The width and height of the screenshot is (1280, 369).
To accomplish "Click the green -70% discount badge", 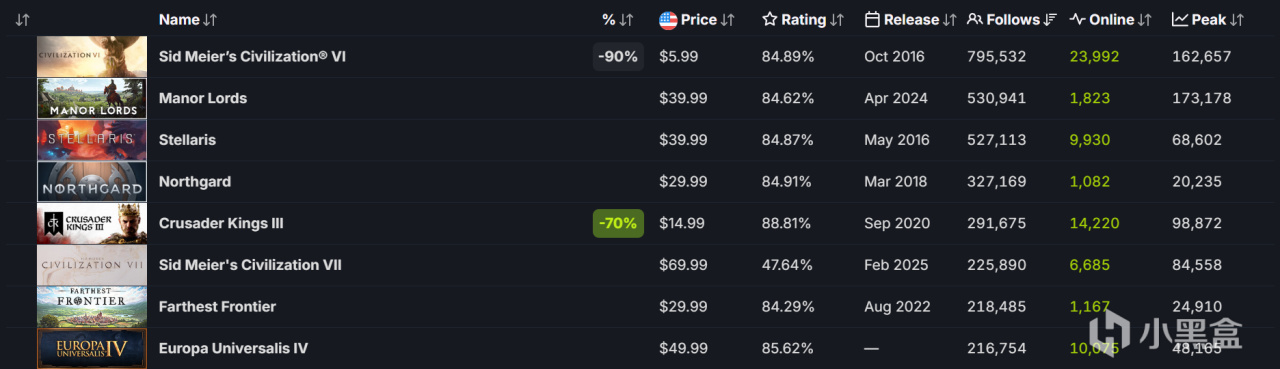I will 618,223.
